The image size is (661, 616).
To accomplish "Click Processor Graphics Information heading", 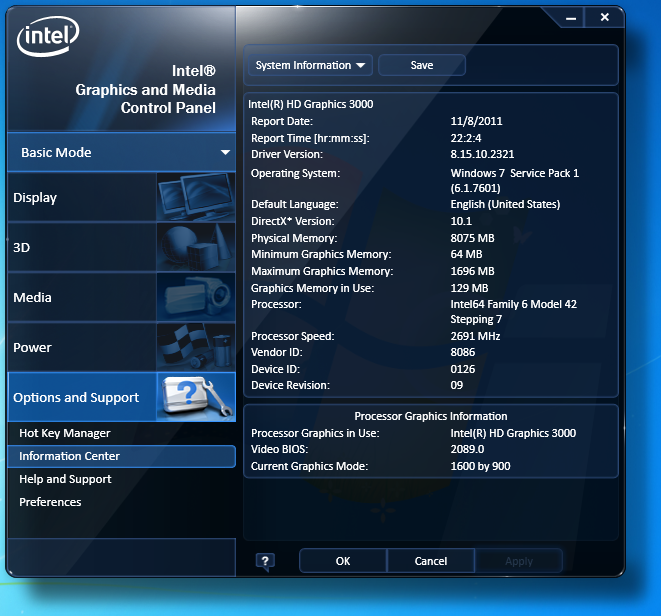I will tap(431, 416).
